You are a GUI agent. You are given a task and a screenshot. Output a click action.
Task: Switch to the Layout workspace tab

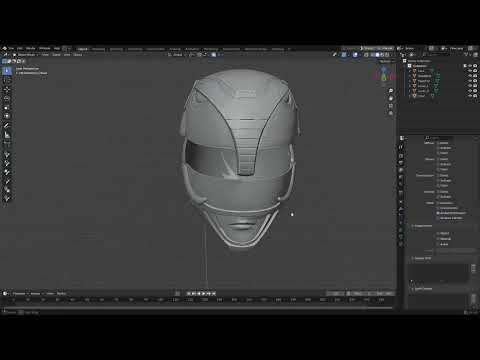pos(82,49)
